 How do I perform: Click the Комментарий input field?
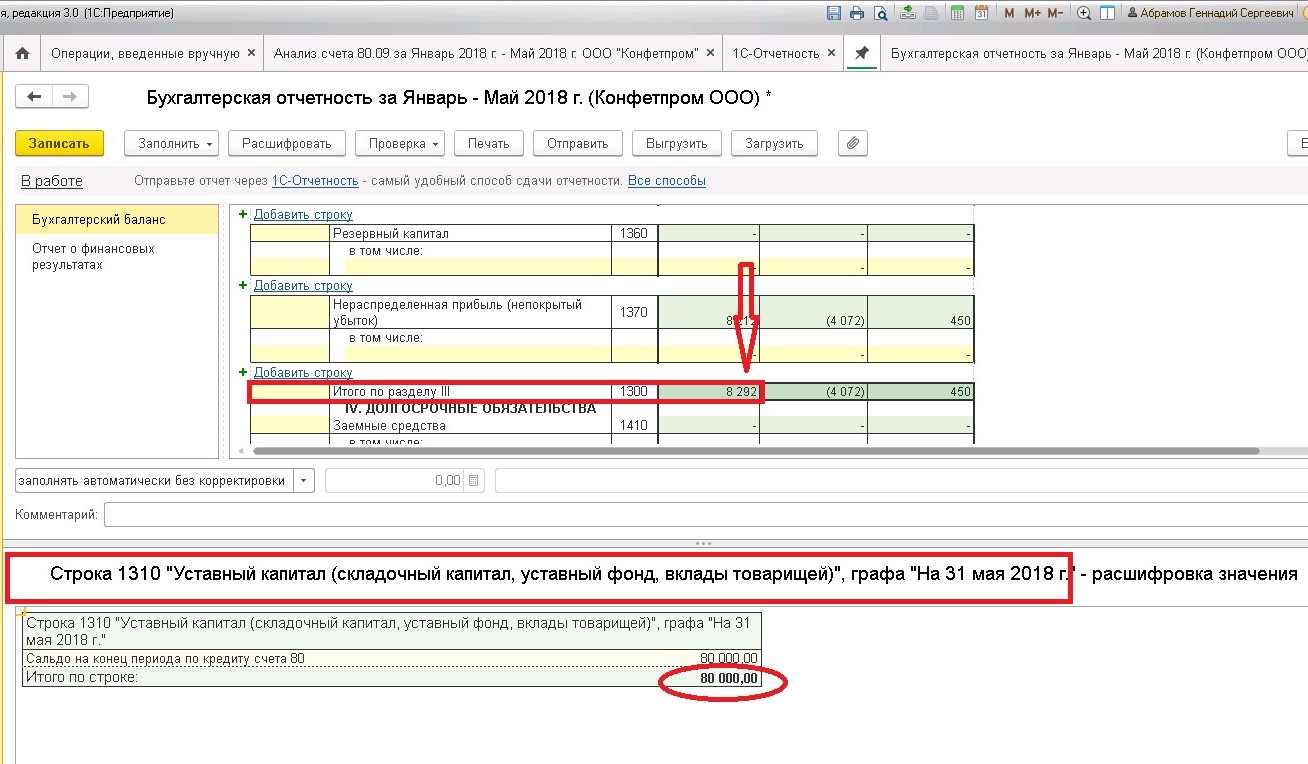pos(705,515)
